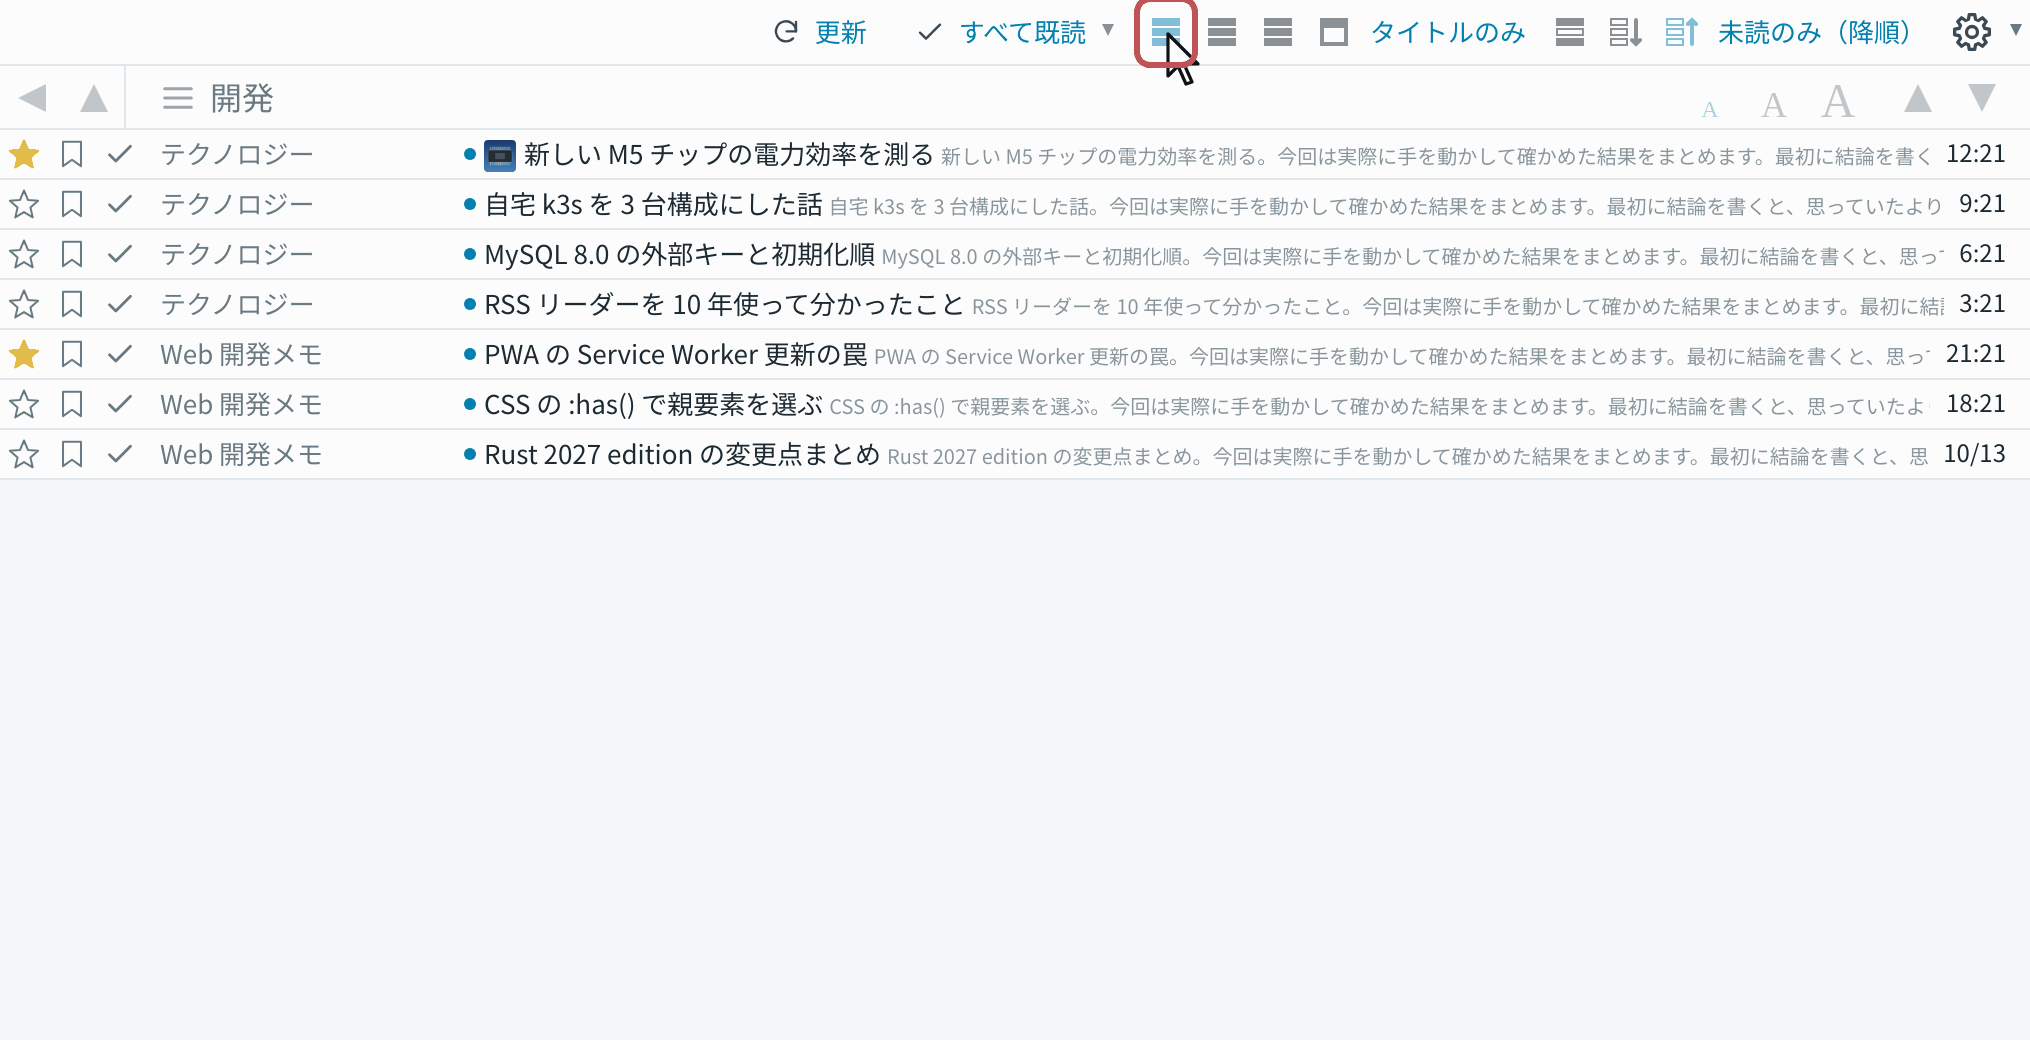Choose the gray list view icon next to the blue one
Viewport: 2030px width, 1040px height.
tap(1222, 32)
